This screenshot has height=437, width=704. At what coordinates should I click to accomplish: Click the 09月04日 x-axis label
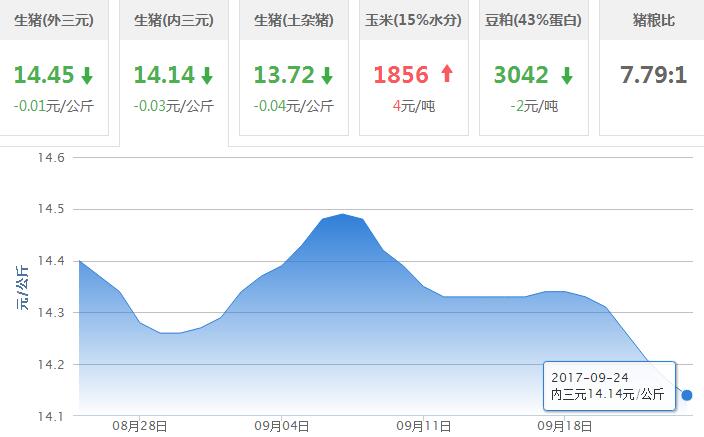(283, 426)
